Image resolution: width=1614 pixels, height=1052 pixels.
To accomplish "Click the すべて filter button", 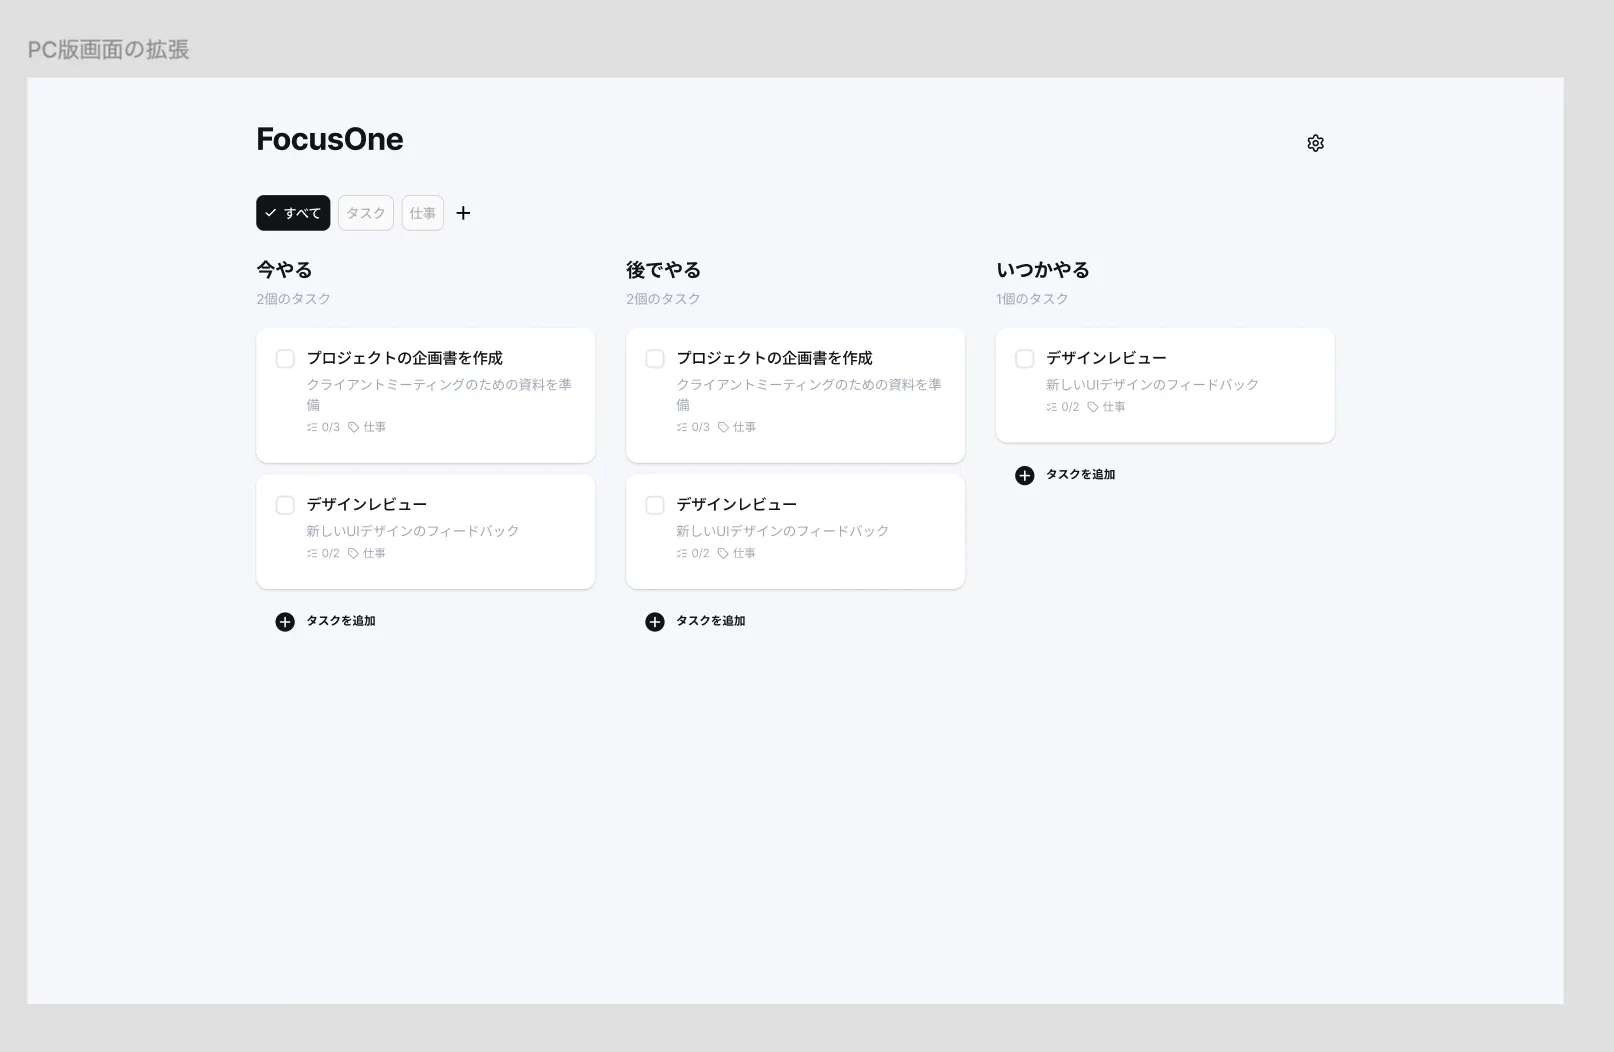I will click(293, 213).
